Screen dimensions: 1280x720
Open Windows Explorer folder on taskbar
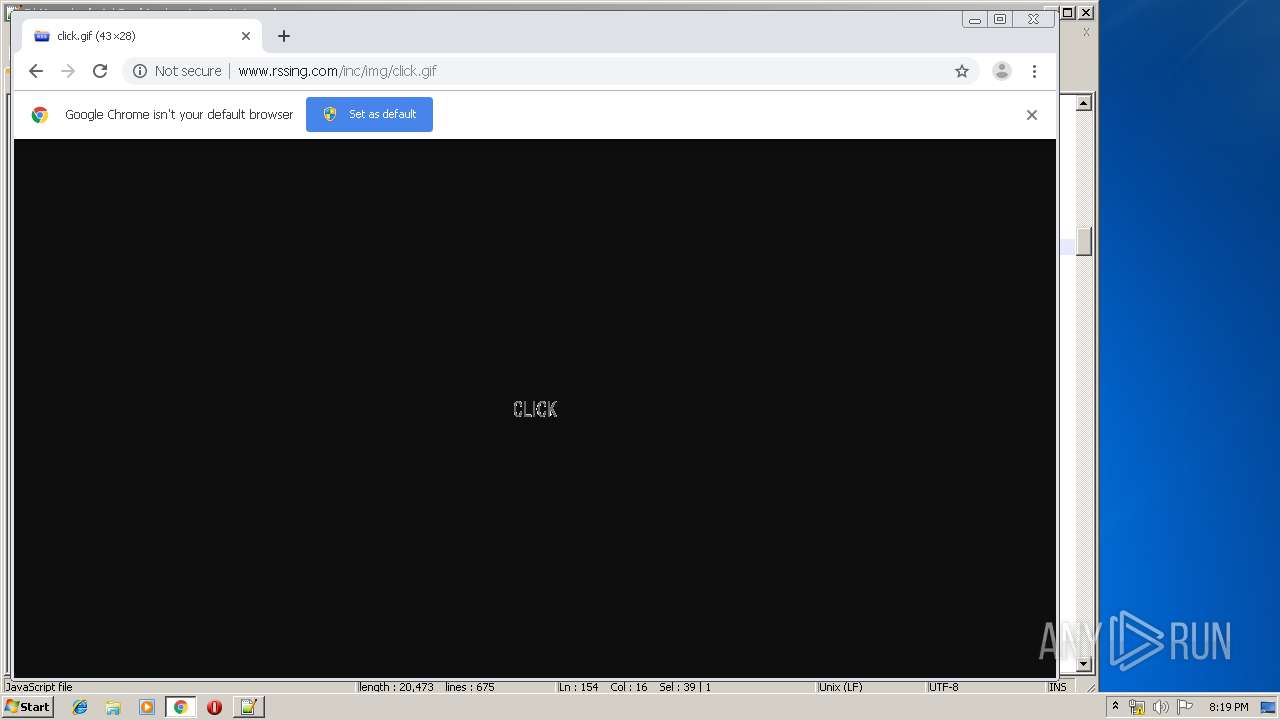tap(113, 707)
